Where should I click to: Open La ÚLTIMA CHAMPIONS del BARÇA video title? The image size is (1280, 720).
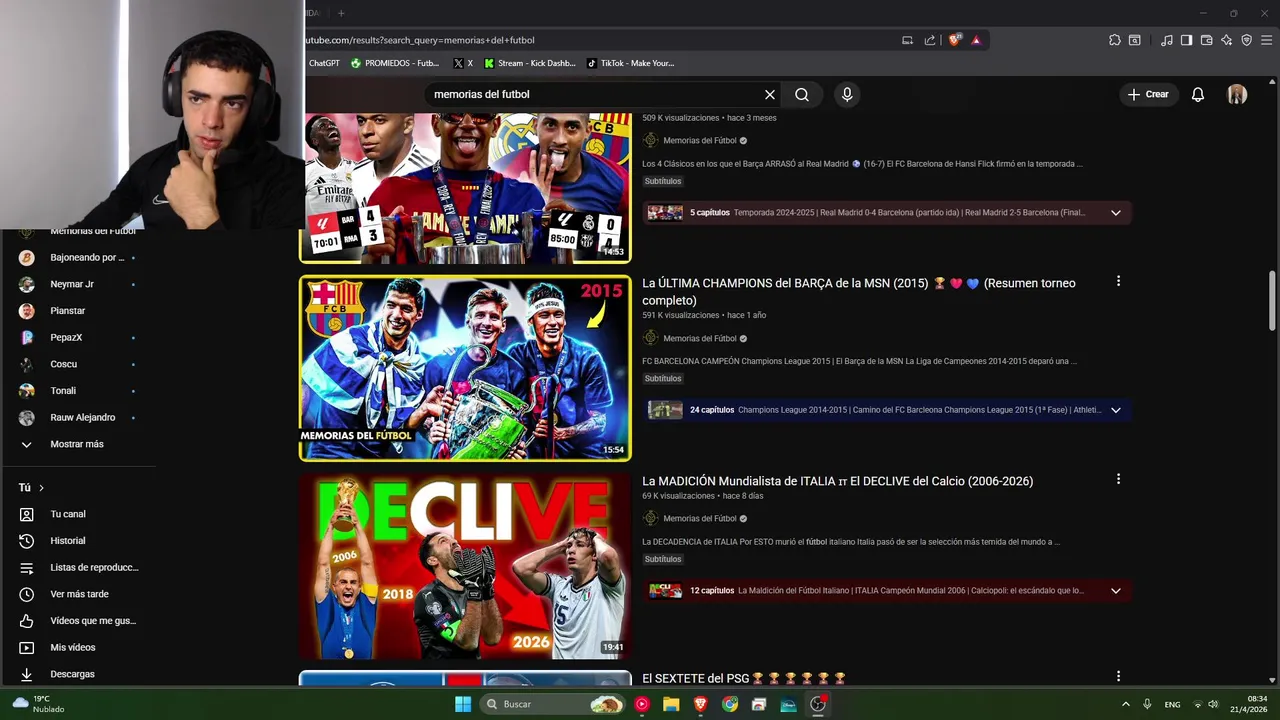pyautogui.click(x=859, y=291)
